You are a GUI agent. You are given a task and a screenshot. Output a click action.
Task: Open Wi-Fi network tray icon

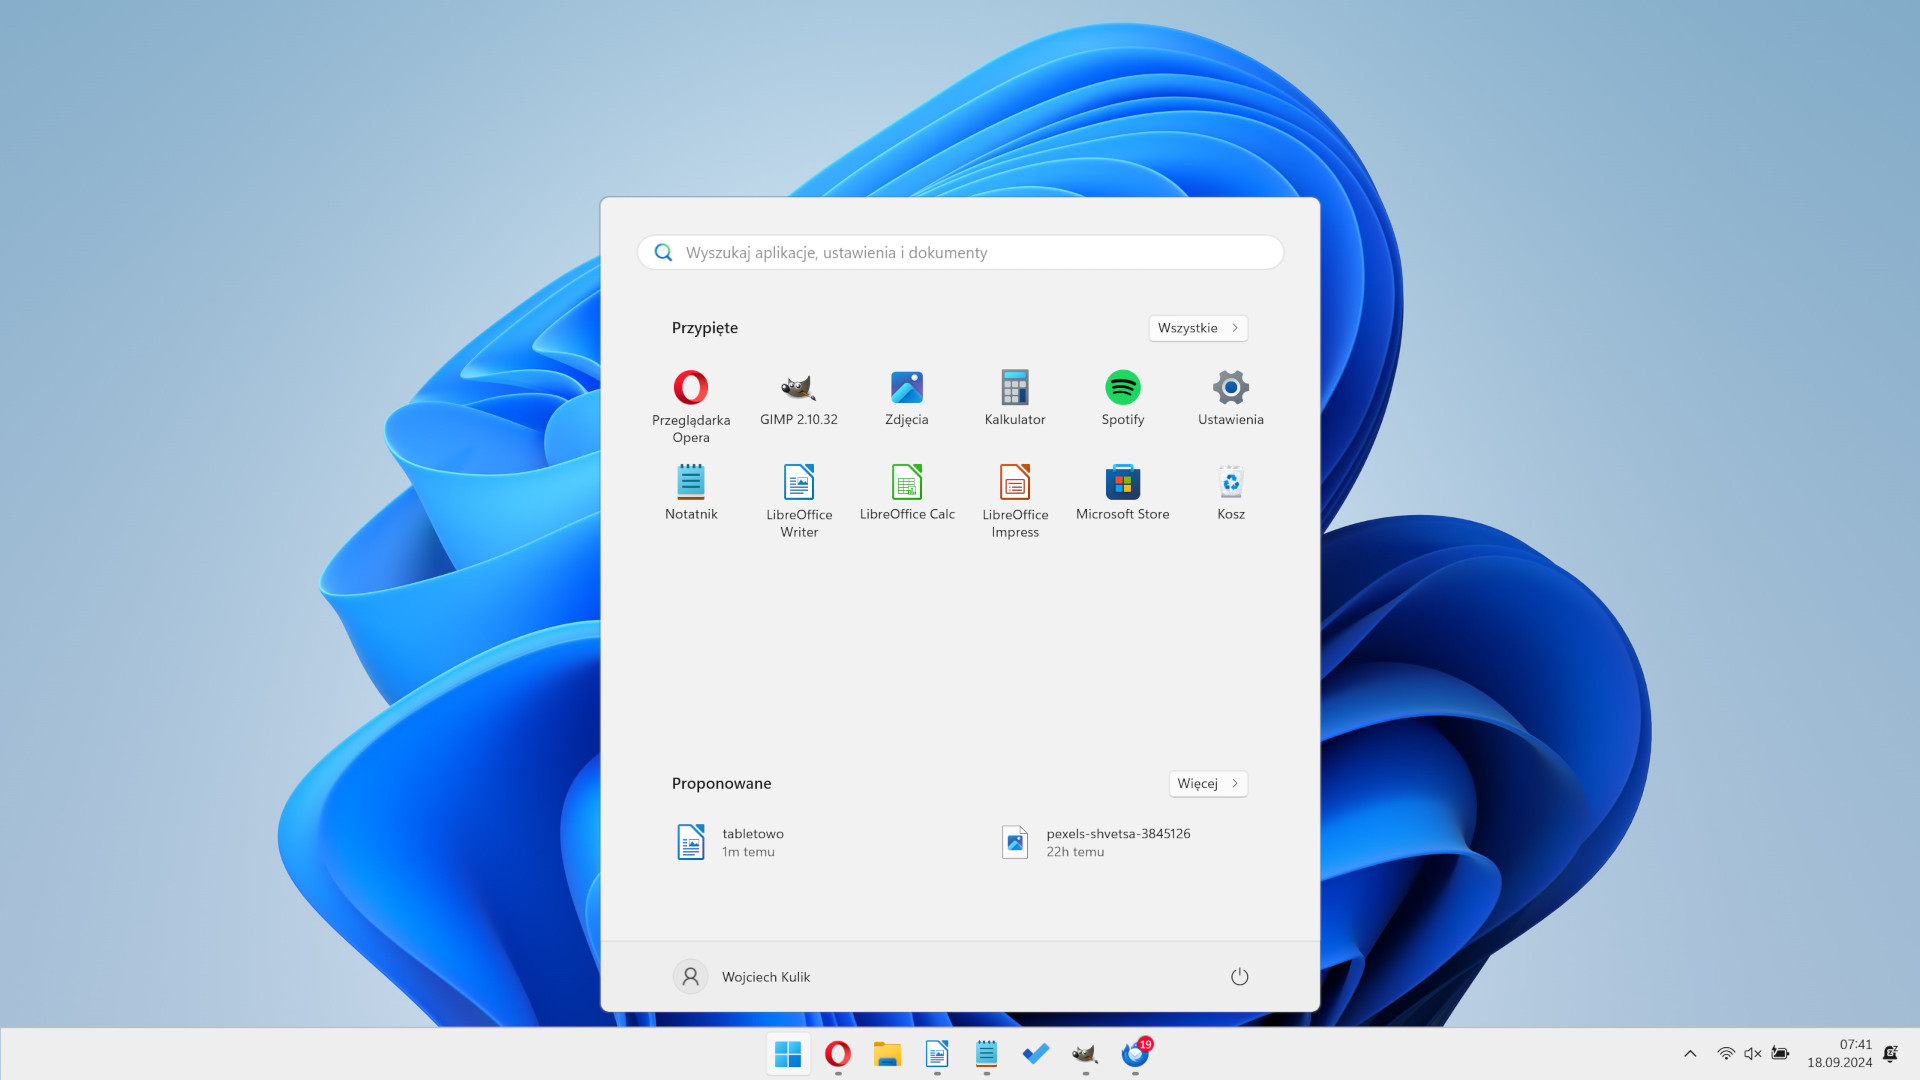point(1726,1054)
